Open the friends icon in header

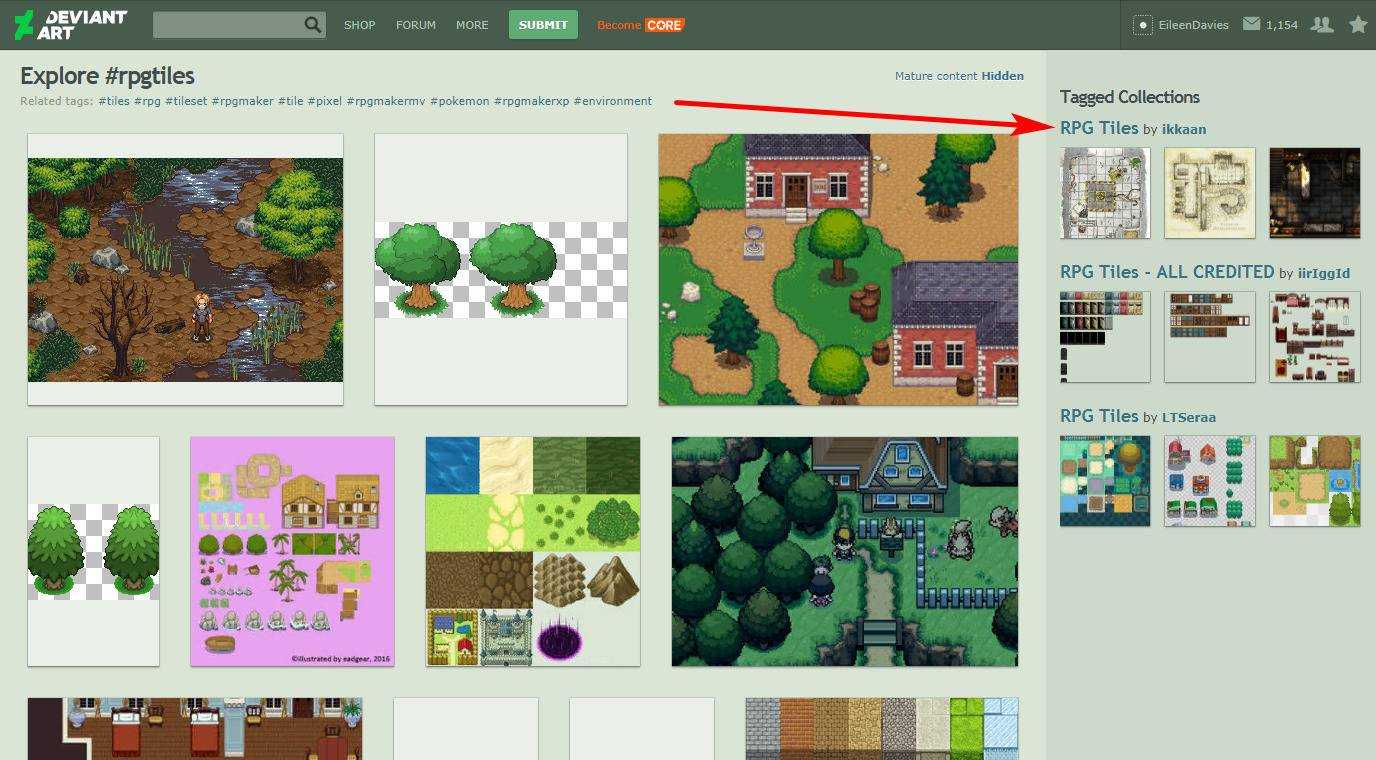point(1322,25)
